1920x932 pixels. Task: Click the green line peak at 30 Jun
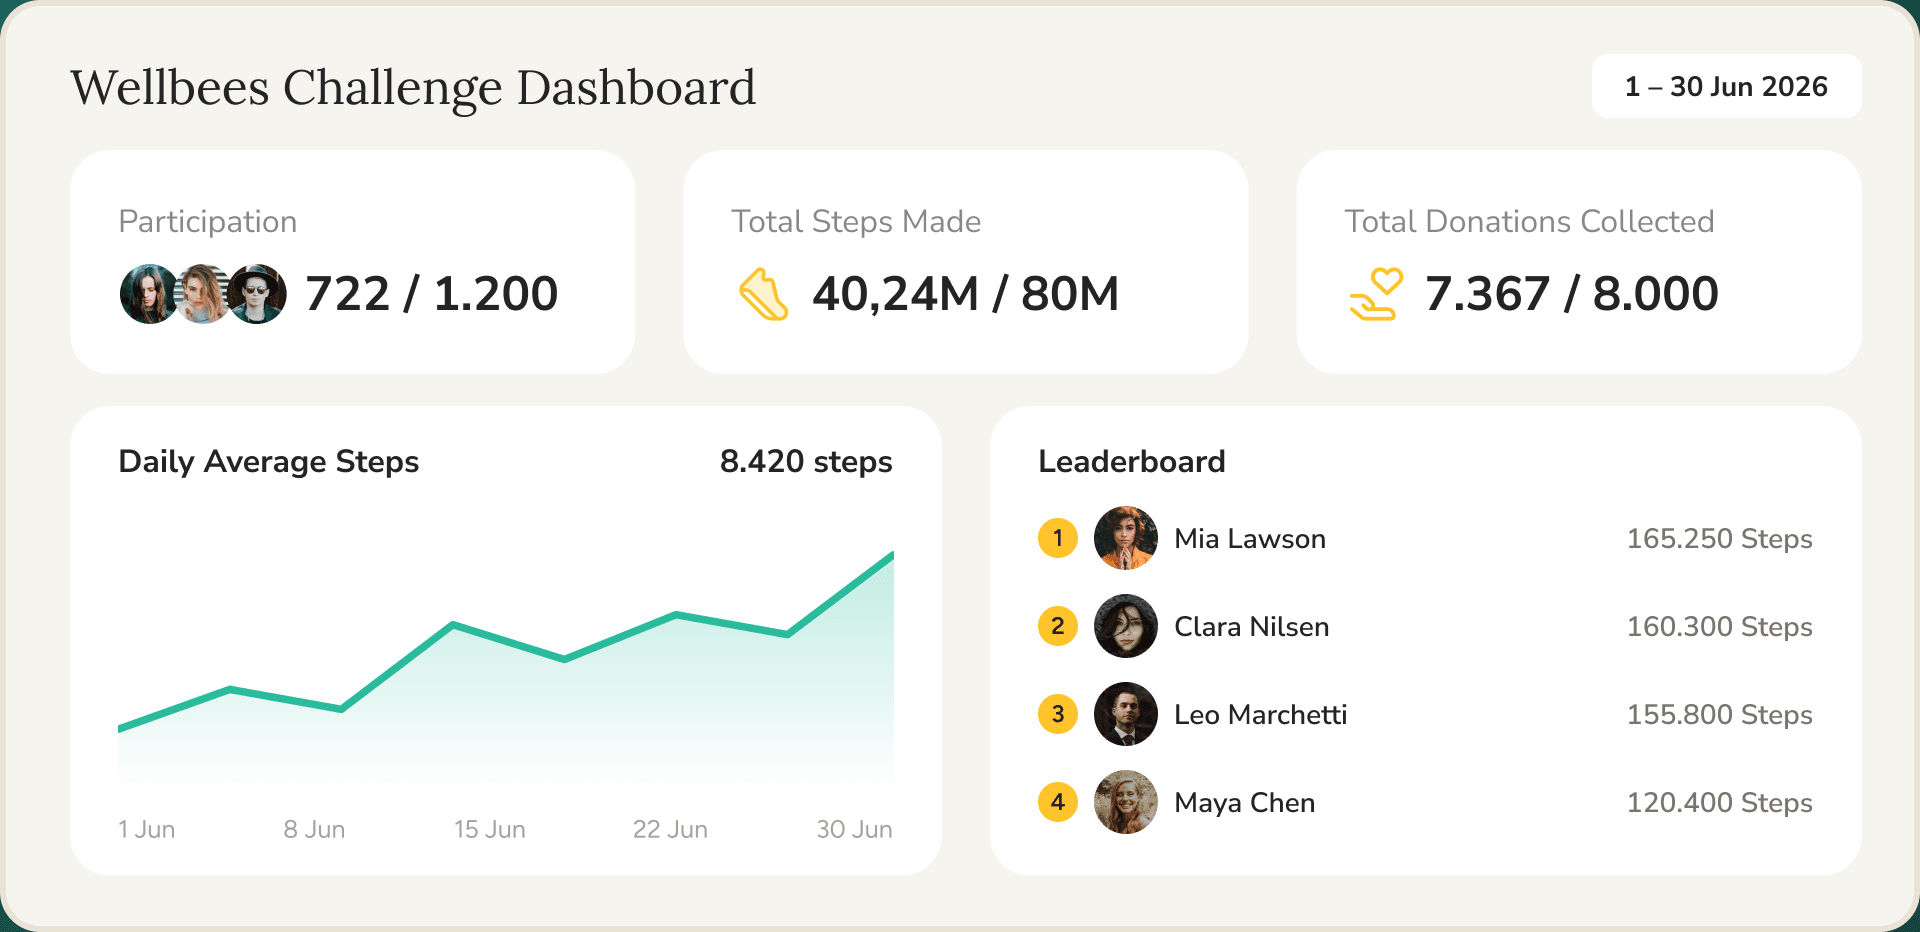pyautogui.click(x=890, y=555)
